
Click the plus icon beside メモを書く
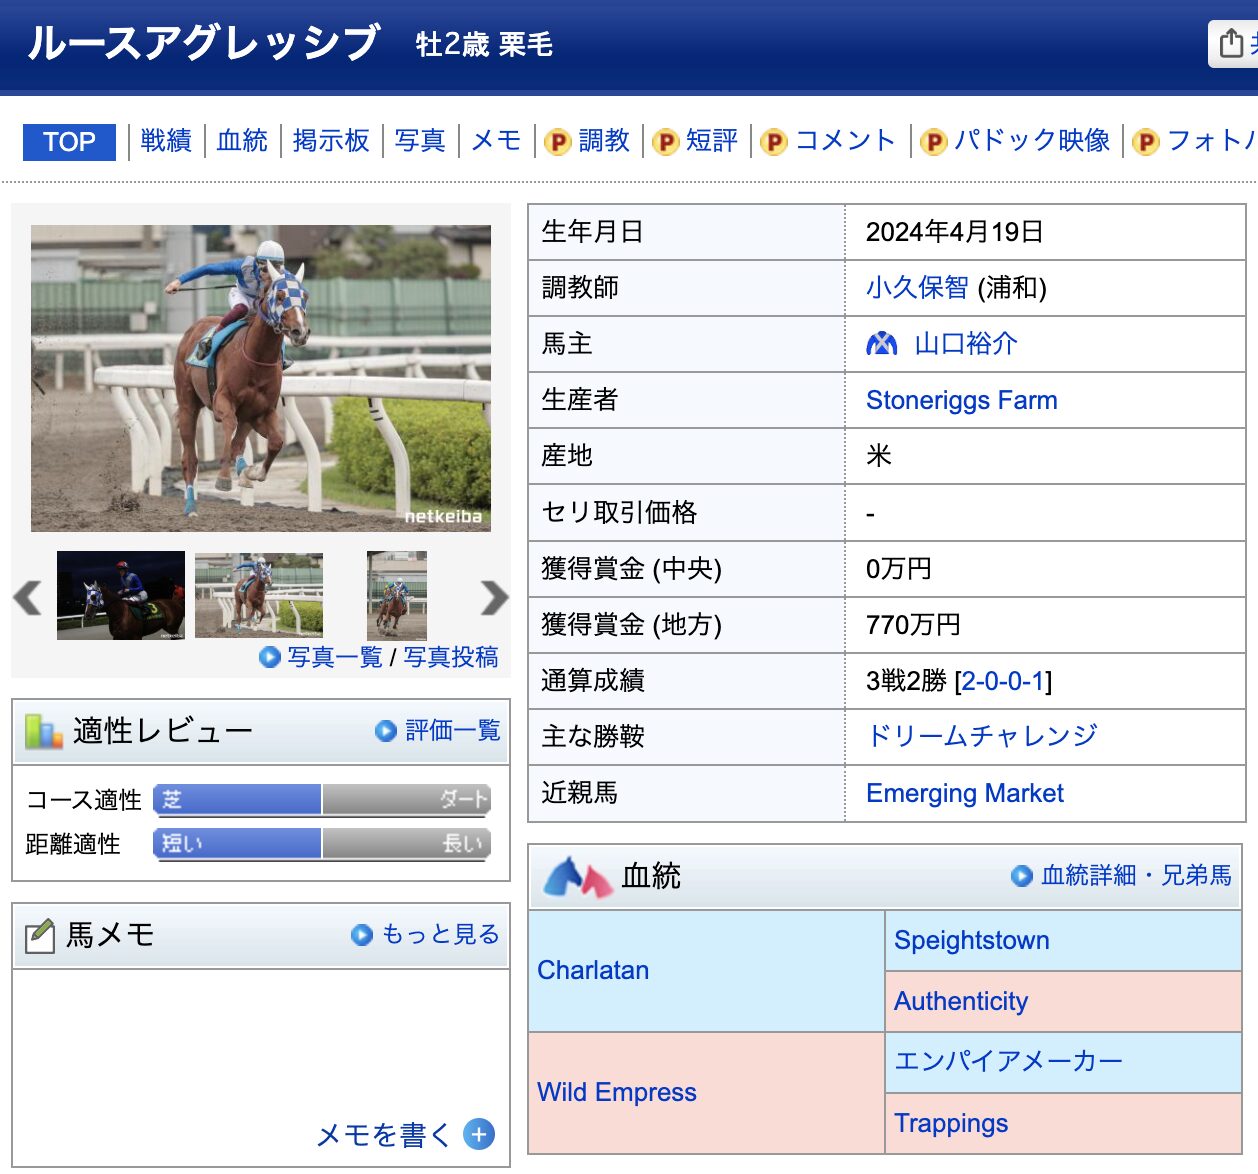(479, 1135)
